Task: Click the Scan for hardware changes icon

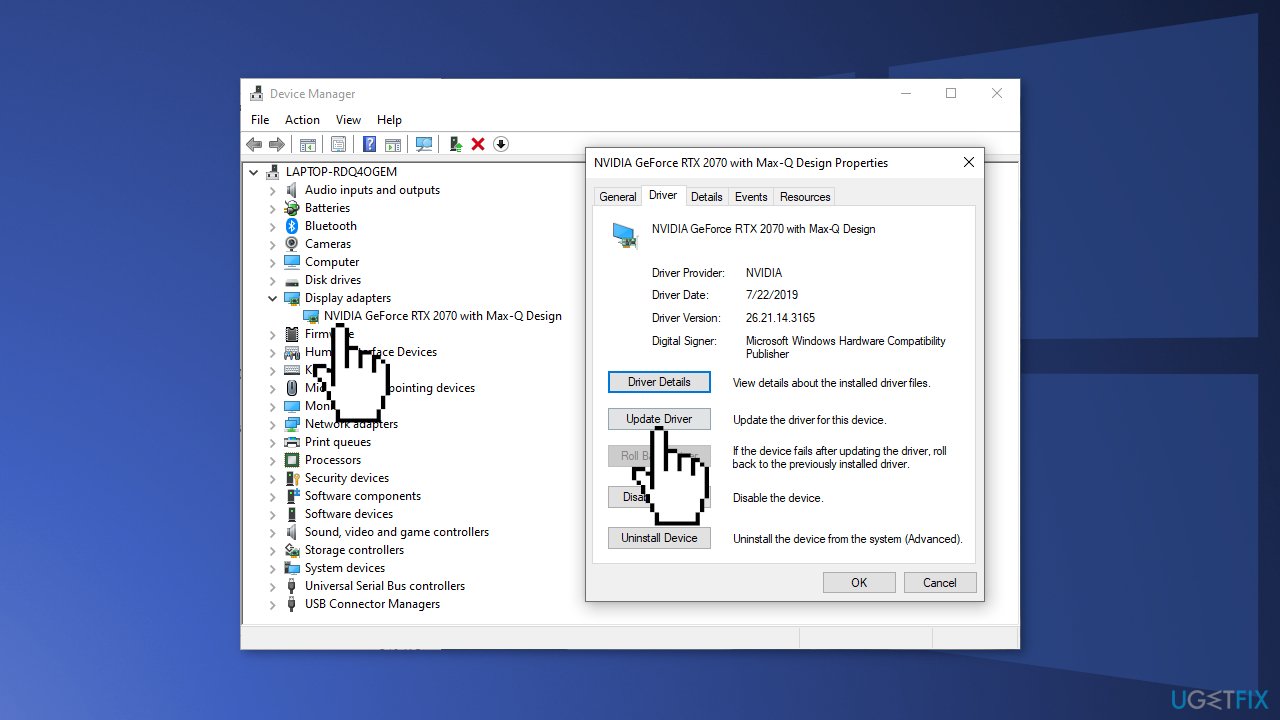Action: 424,144
